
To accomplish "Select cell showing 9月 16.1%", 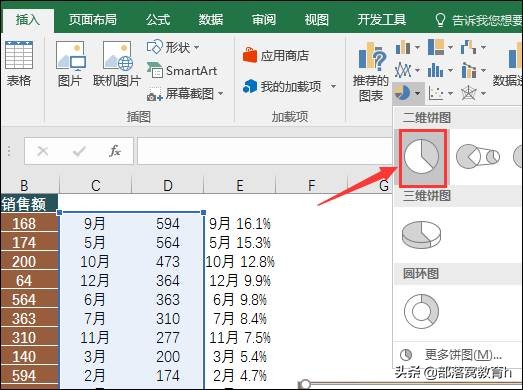I will 240,224.
